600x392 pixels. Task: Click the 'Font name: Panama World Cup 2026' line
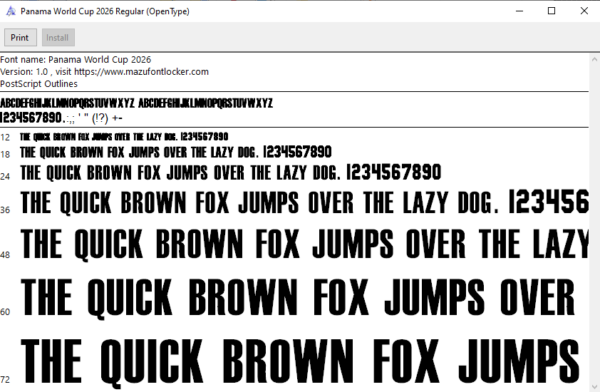(x=76, y=60)
